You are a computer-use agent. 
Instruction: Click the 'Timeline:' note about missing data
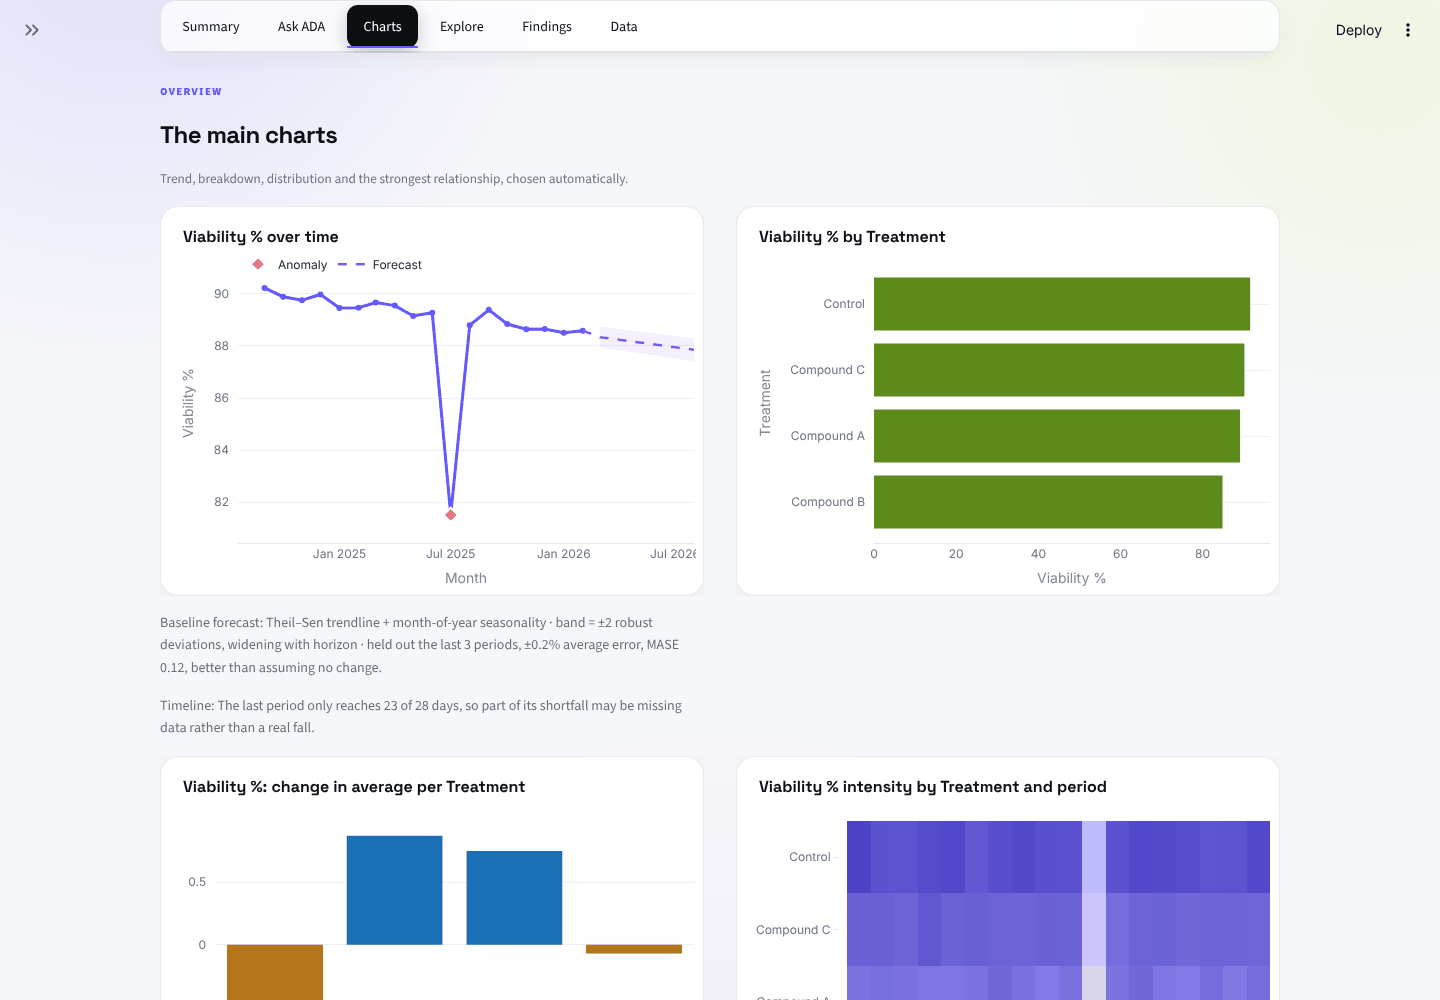coord(421,716)
